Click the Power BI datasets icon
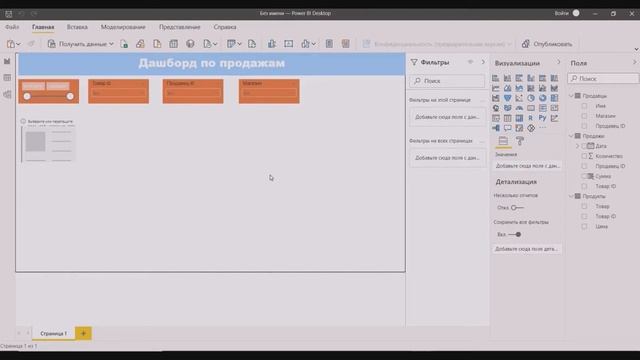This screenshot has height=360, width=640. click(140, 44)
